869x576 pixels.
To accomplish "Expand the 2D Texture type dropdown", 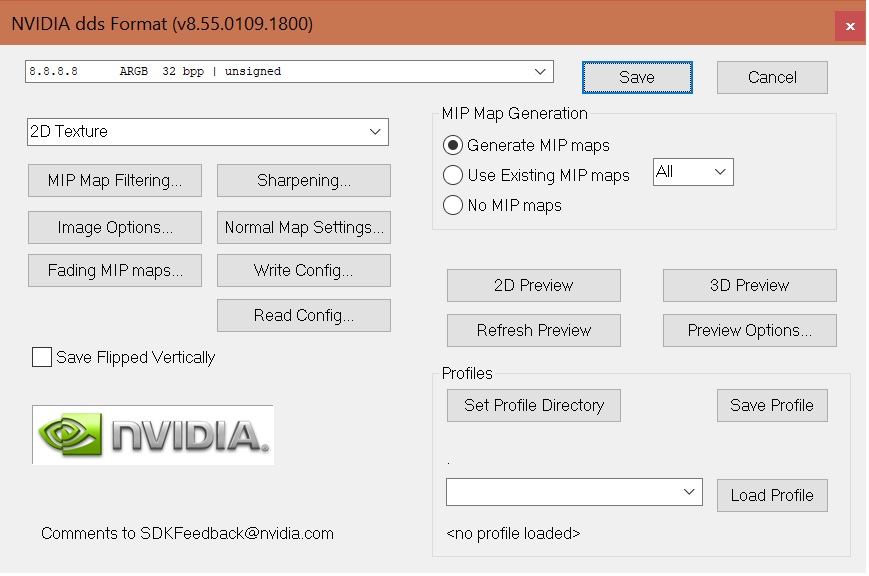I will [208, 132].
